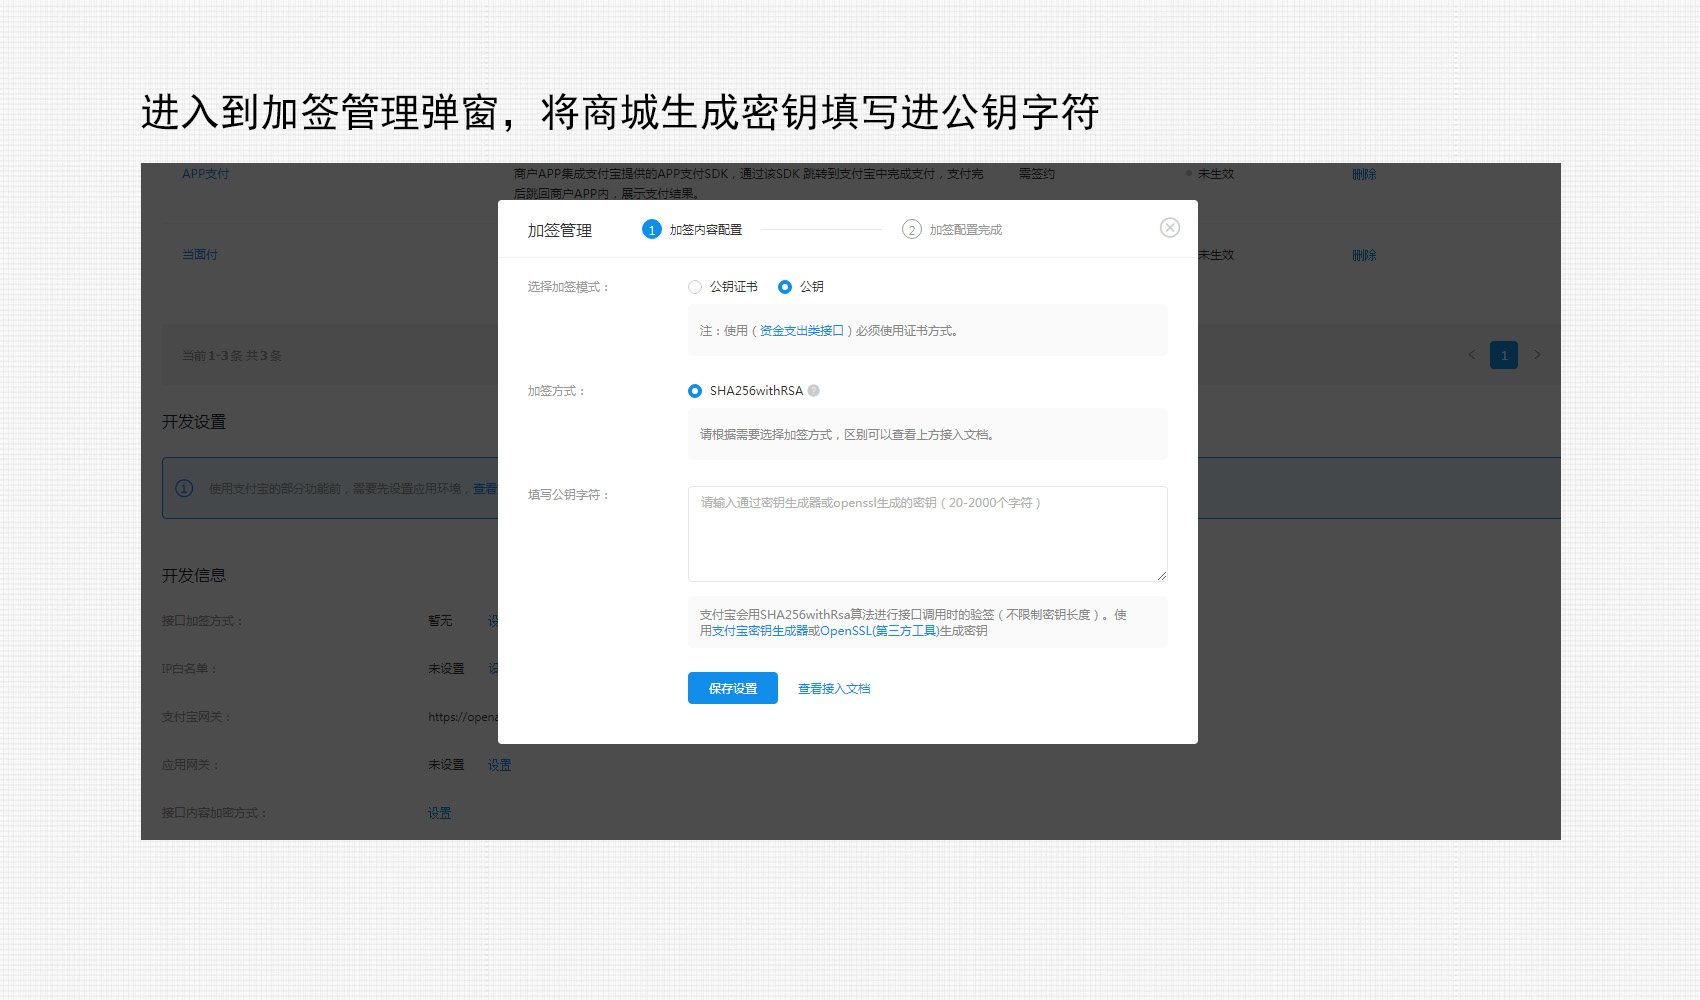The height and width of the screenshot is (1000, 1700).
Task: Select SHA256withRSA signing method radio
Action: [695, 391]
